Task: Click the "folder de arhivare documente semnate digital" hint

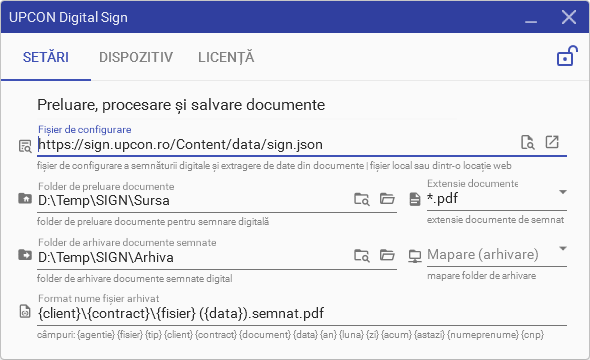Action: pos(134,279)
